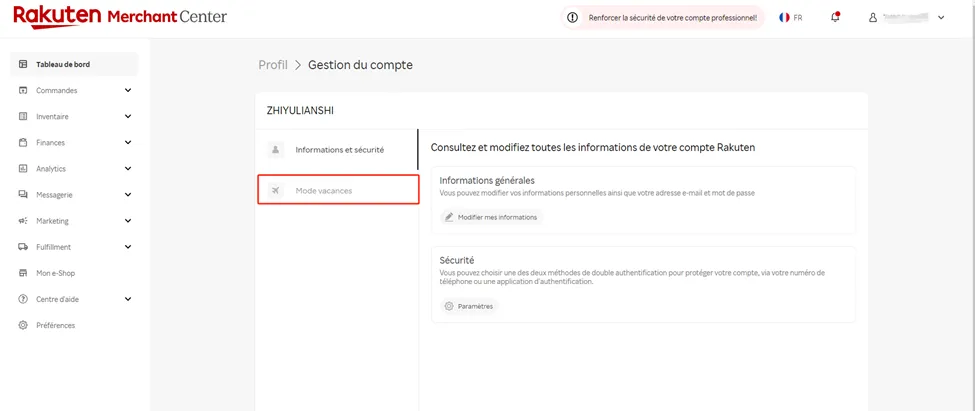975x411 pixels.
Task: Expand the Analytics menu chevron
Action: pos(128,169)
